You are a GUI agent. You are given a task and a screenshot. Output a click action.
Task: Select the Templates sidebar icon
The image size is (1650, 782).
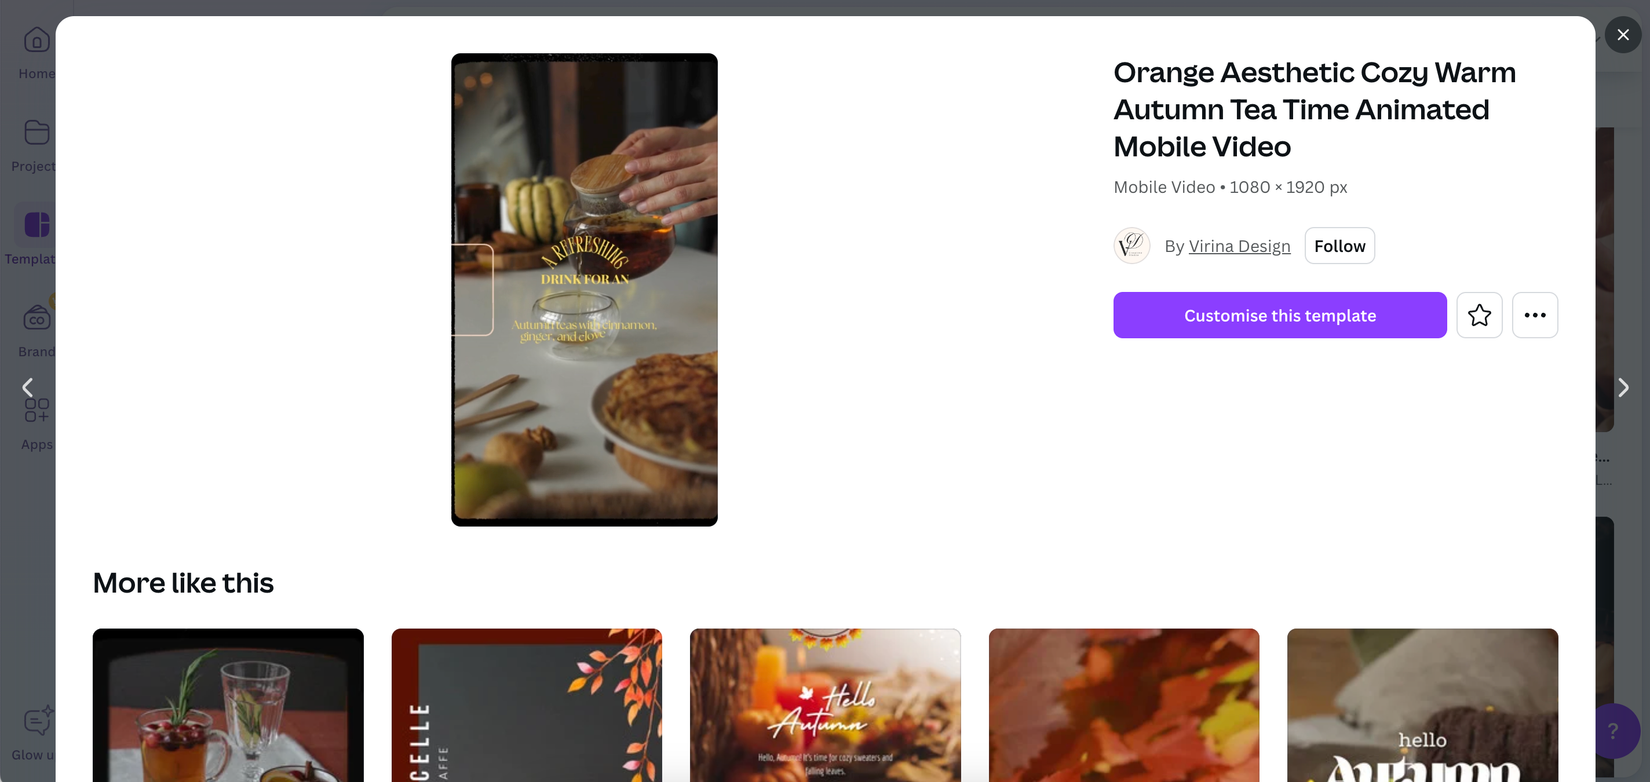36,225
